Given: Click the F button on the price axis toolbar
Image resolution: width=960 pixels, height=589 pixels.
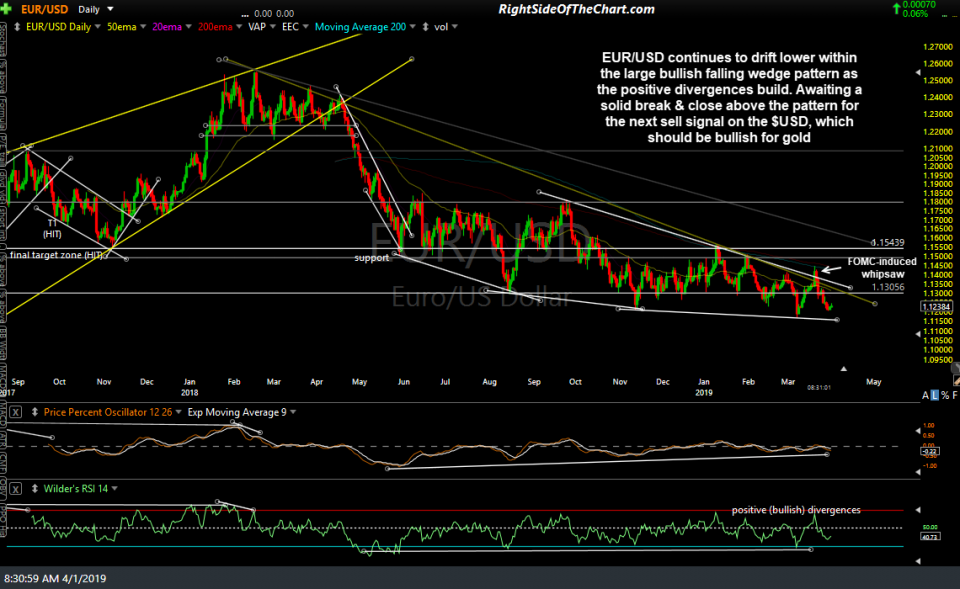Looking at the screenshot, I should (x=955, y=394).
